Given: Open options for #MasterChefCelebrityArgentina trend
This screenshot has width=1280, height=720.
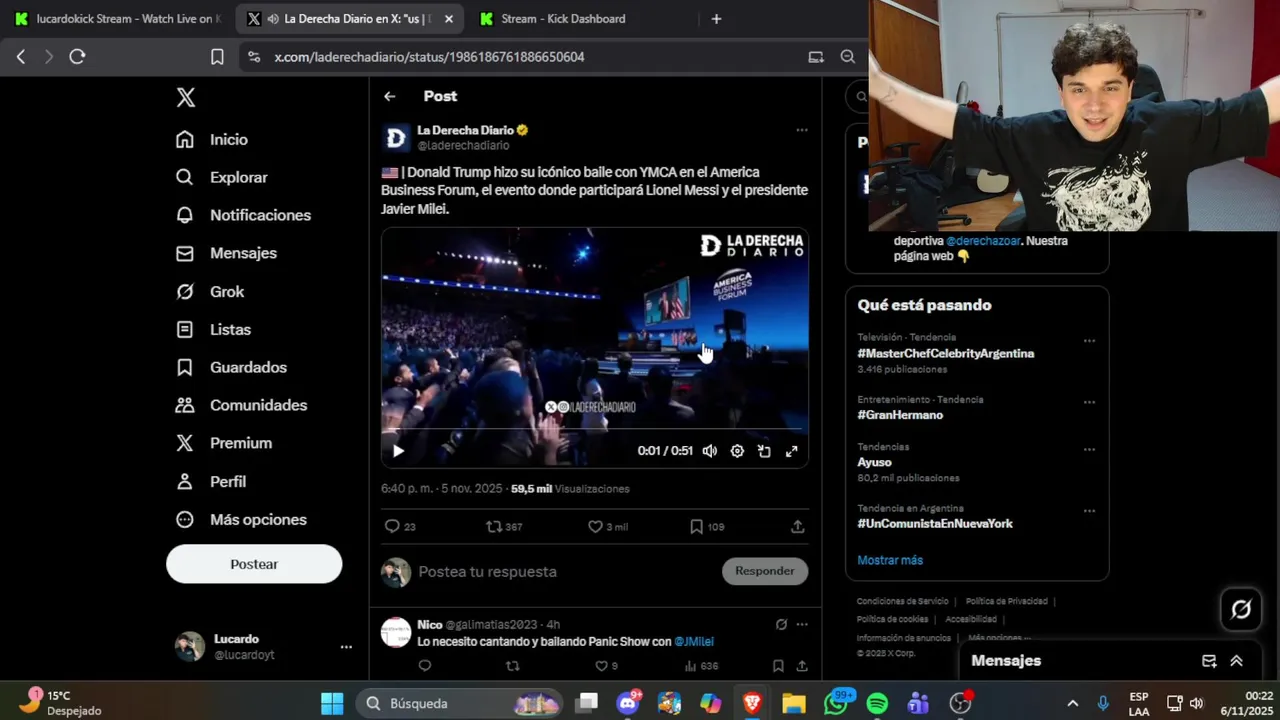Looking at the screenshot, I should (x=1089, y=341).
